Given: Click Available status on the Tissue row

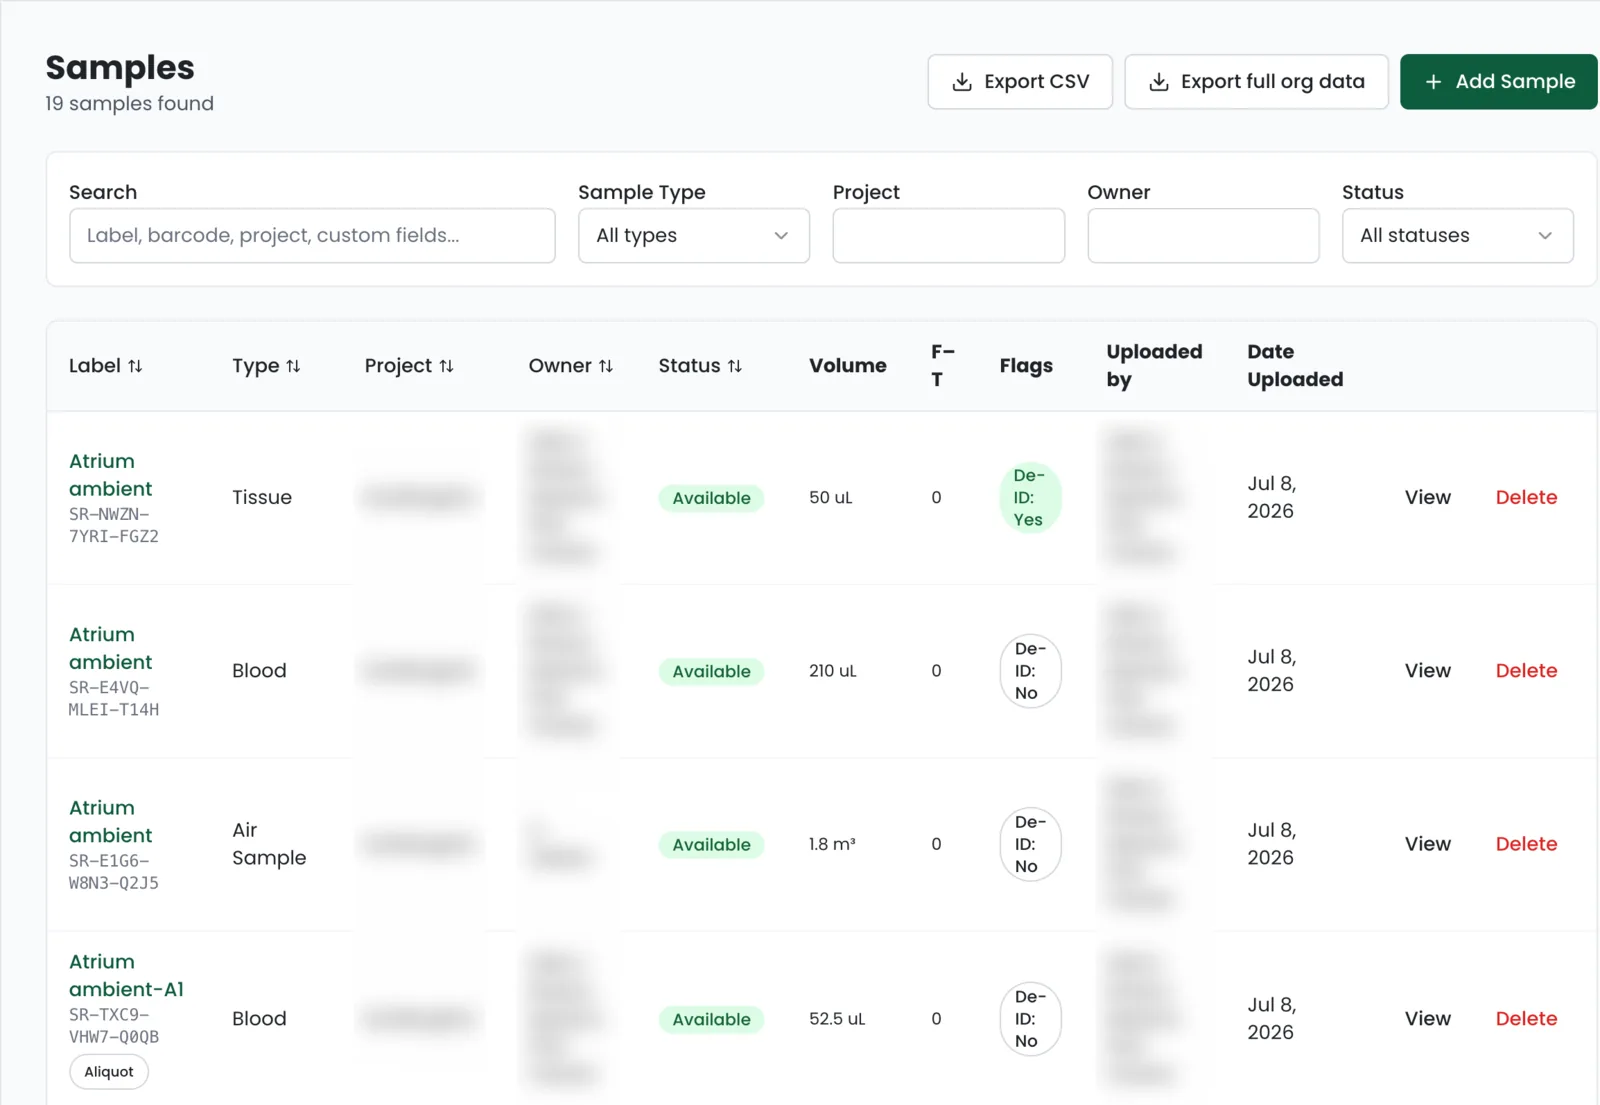Looking at the screenshot, I should 711,498.
